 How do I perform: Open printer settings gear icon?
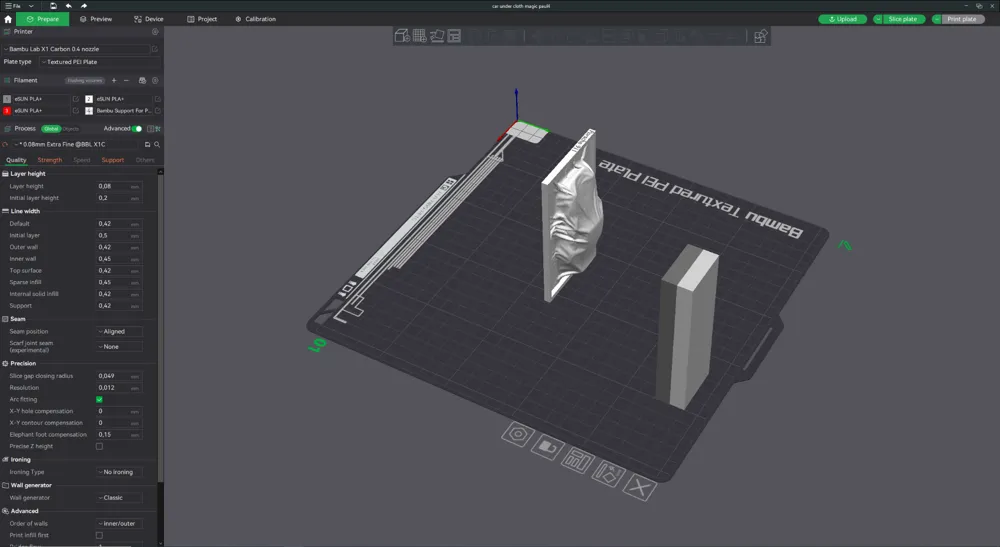pyautogui.click(x=155, y=31)
